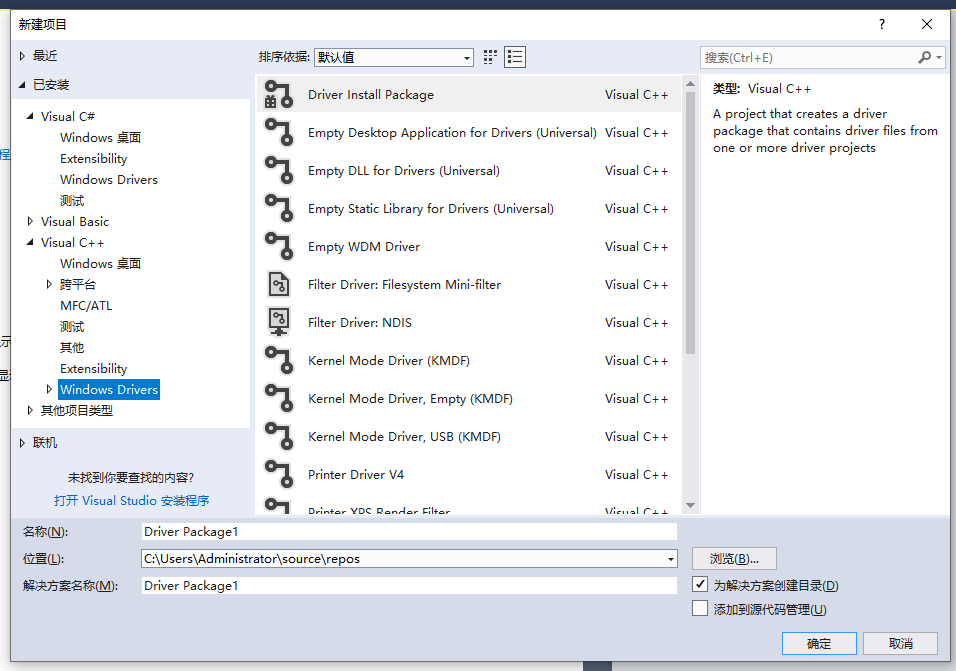This screenshot has width=956, height=671.
Task: Click the Empty Static Library for Drivers icon
Action: tap(279, 208)
